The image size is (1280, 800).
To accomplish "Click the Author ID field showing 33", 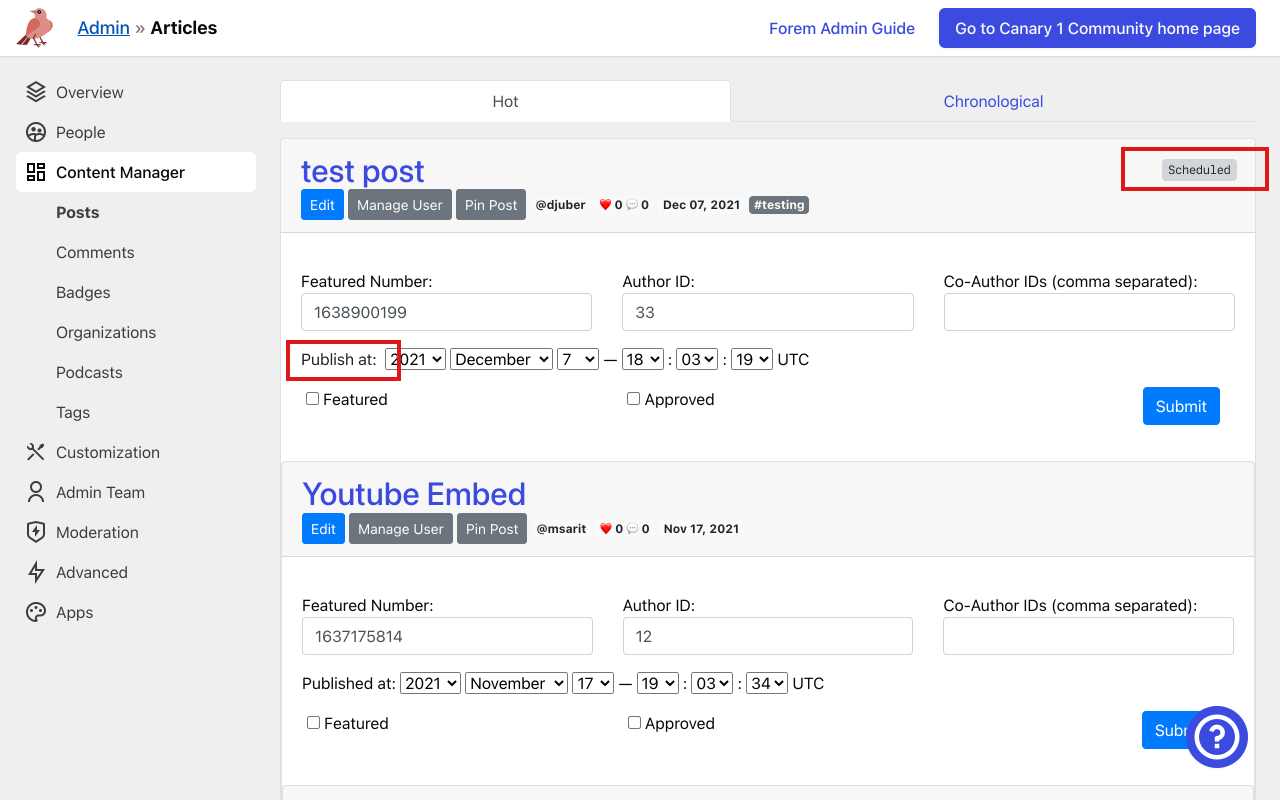I will coord(767,312).
